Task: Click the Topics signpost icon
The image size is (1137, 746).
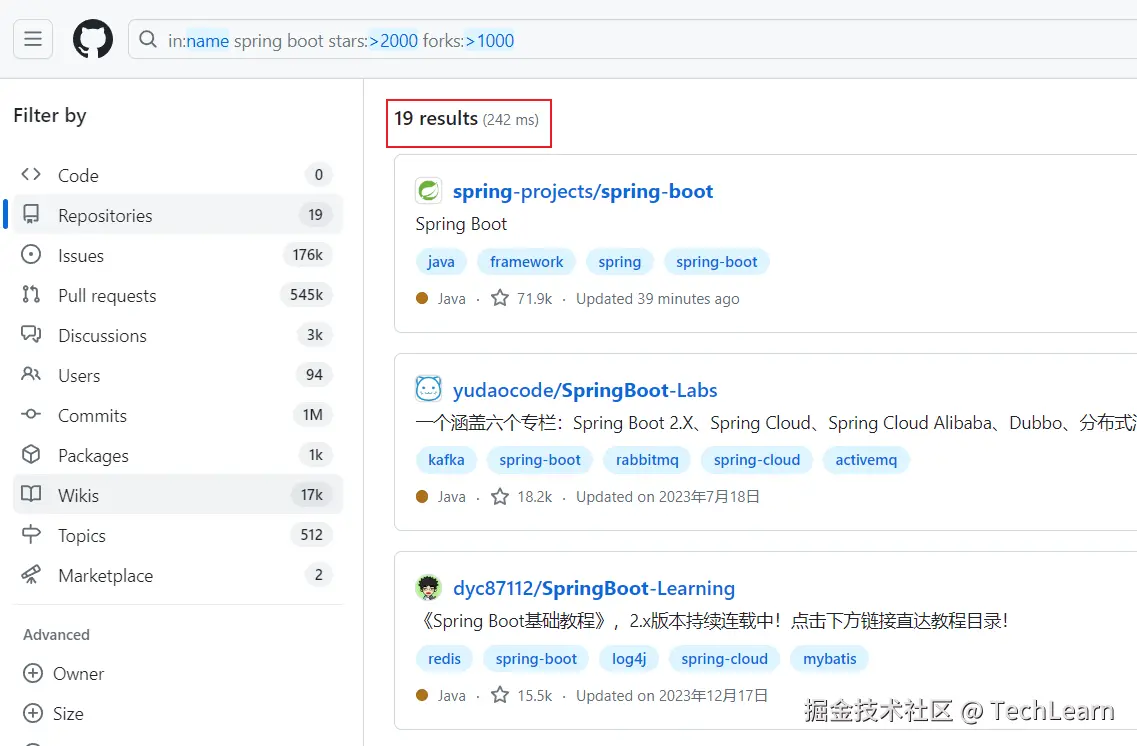Action: [x=31, y=534]
